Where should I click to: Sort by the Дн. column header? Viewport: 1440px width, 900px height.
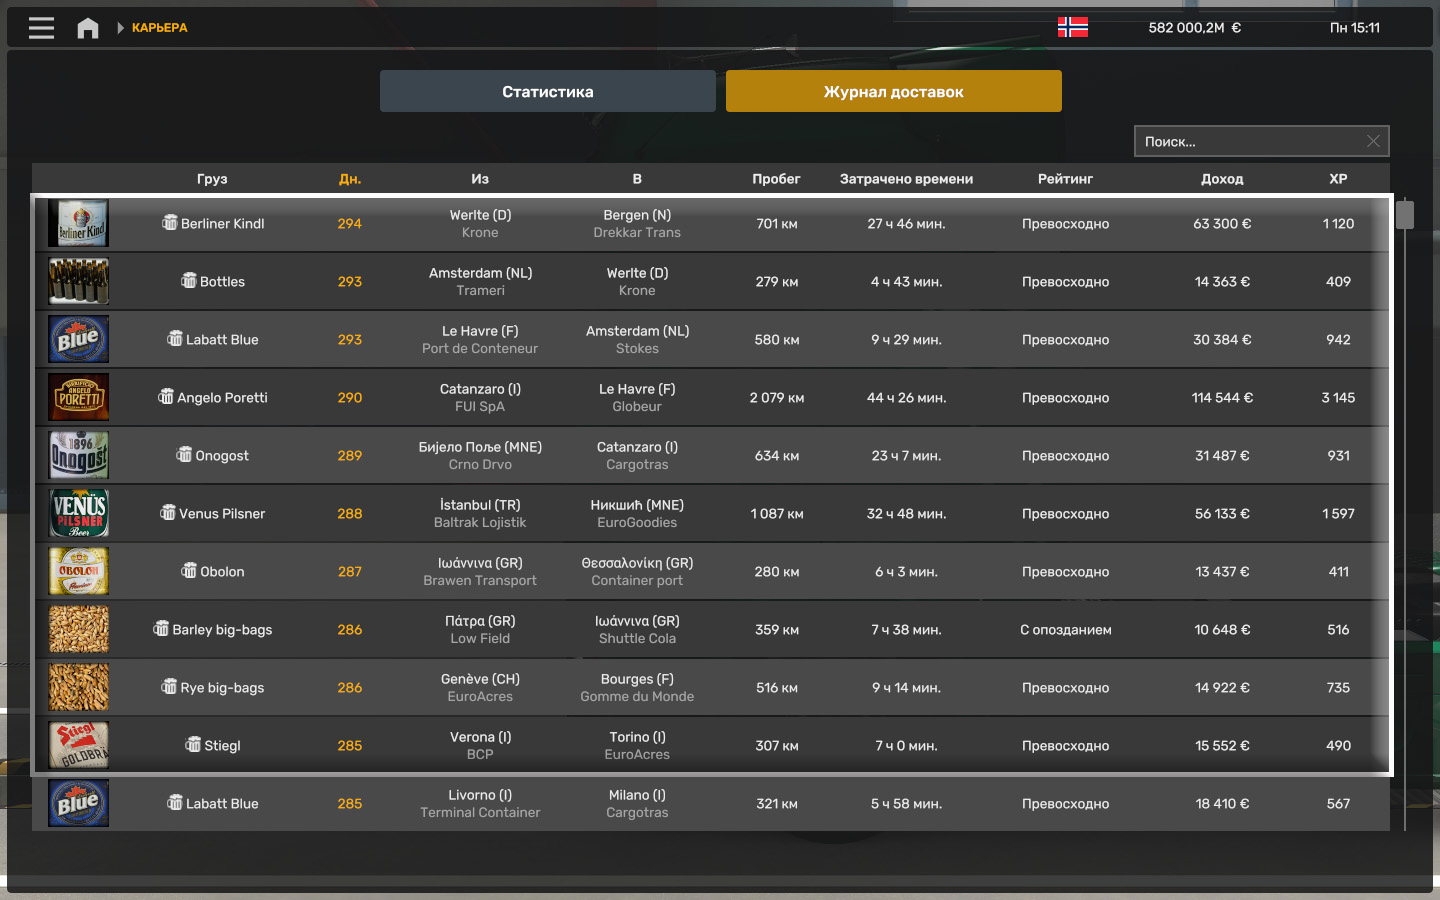coord(350,179)
